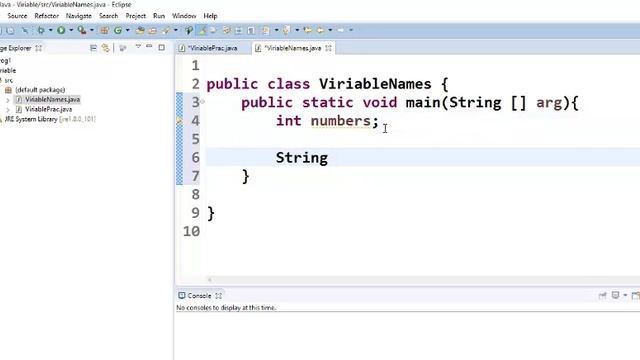Viewport: 640px width, 360px height.
Task: Click the Save All icon in toolbar
Action: pos(10,30)
